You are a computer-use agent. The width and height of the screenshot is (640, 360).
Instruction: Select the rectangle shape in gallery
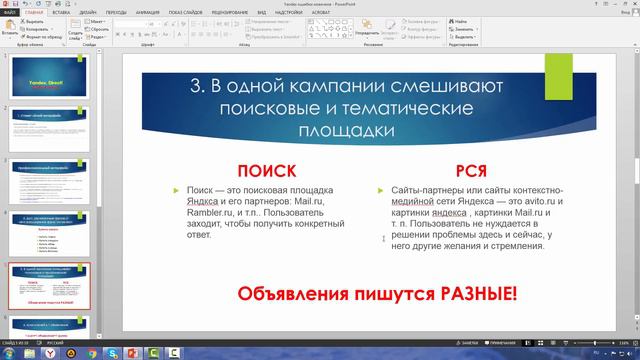click(x=330, y=22)
